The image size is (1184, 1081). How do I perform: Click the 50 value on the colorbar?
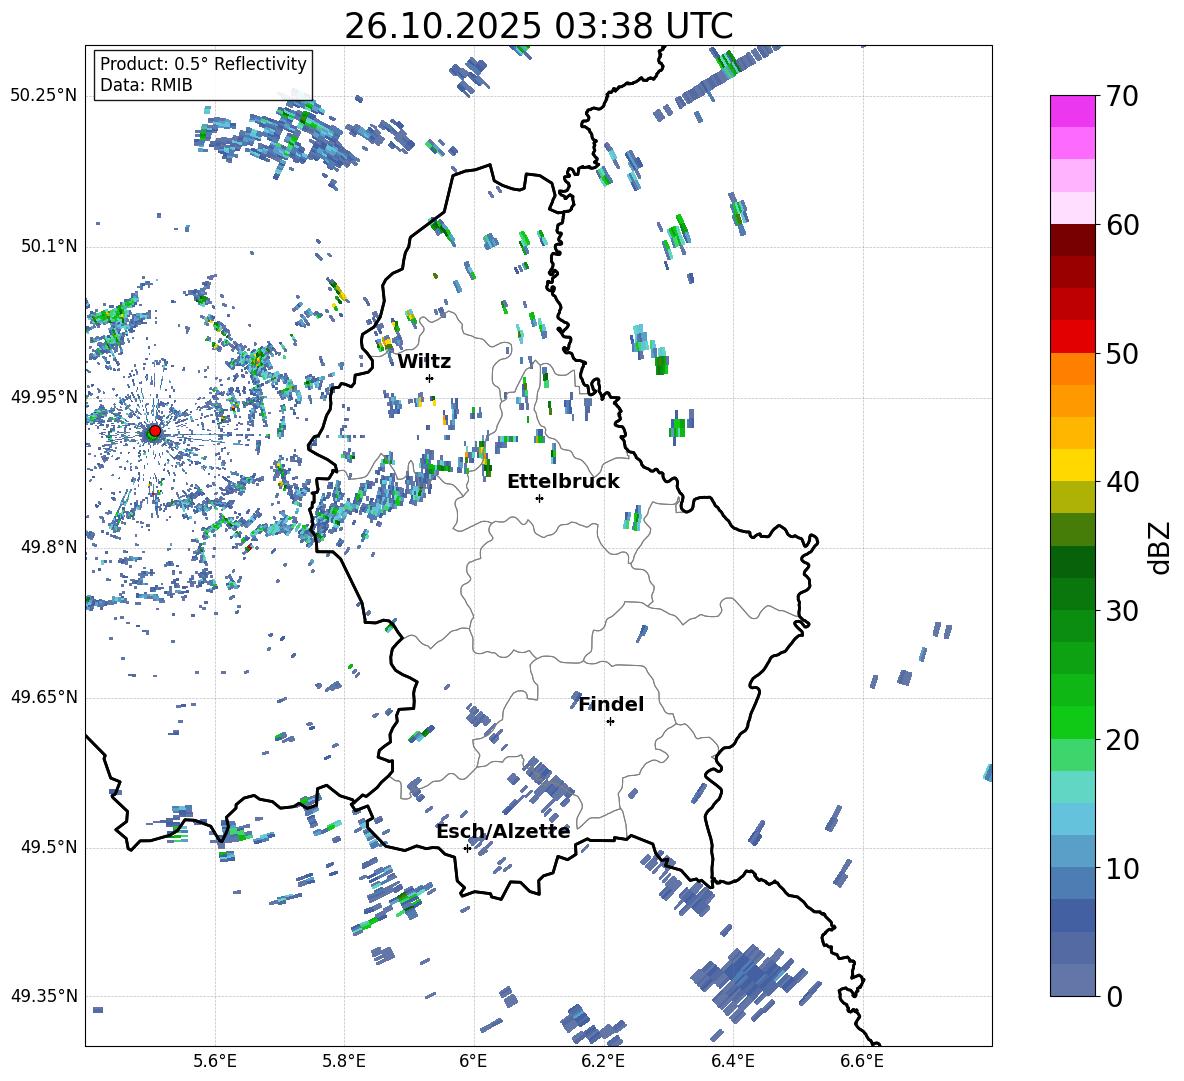click(1122, 353)
